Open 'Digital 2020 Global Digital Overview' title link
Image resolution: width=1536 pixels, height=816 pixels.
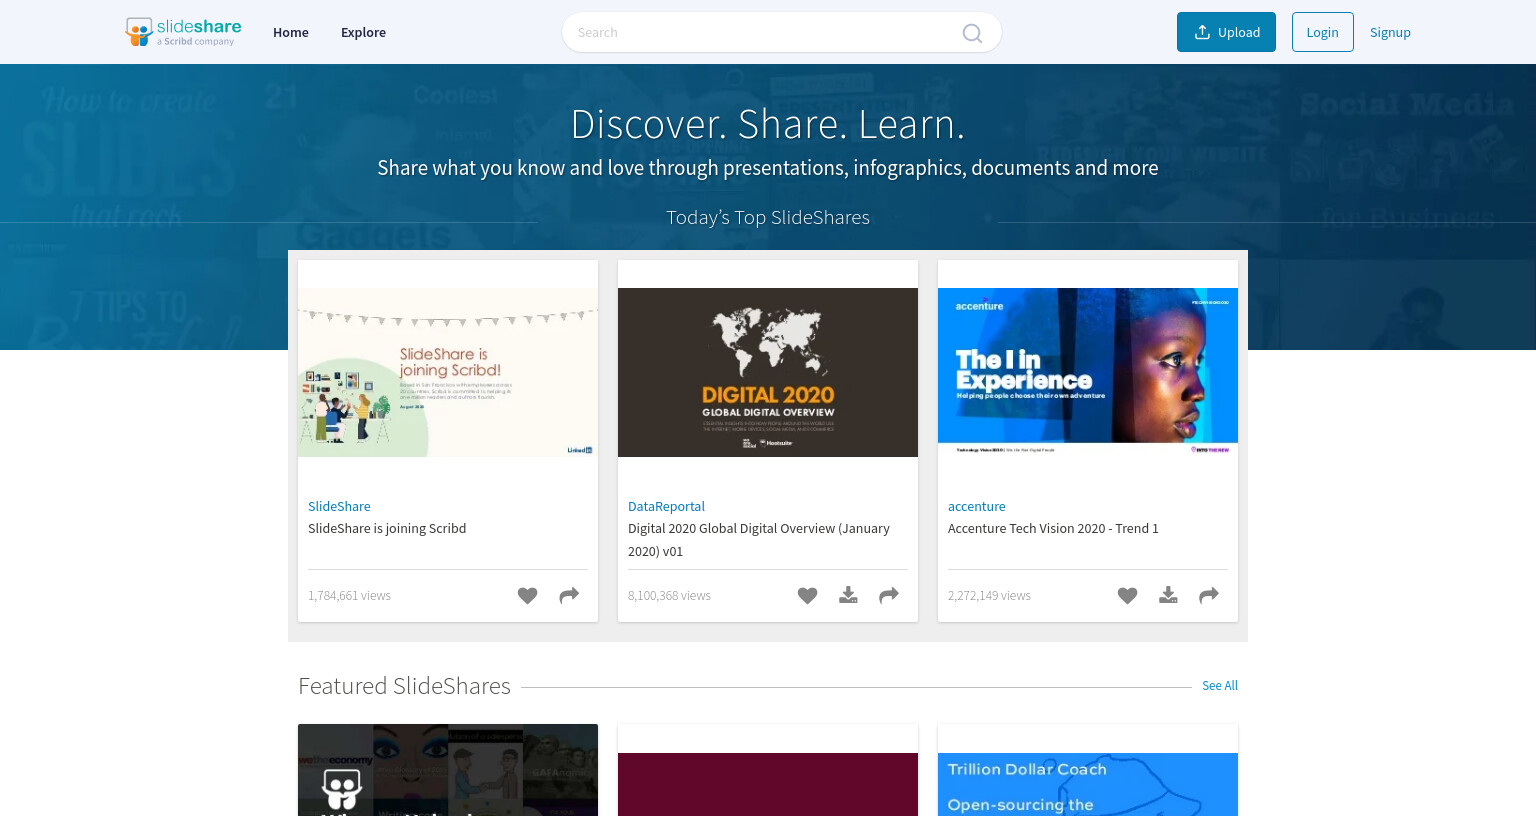[759, 539]
